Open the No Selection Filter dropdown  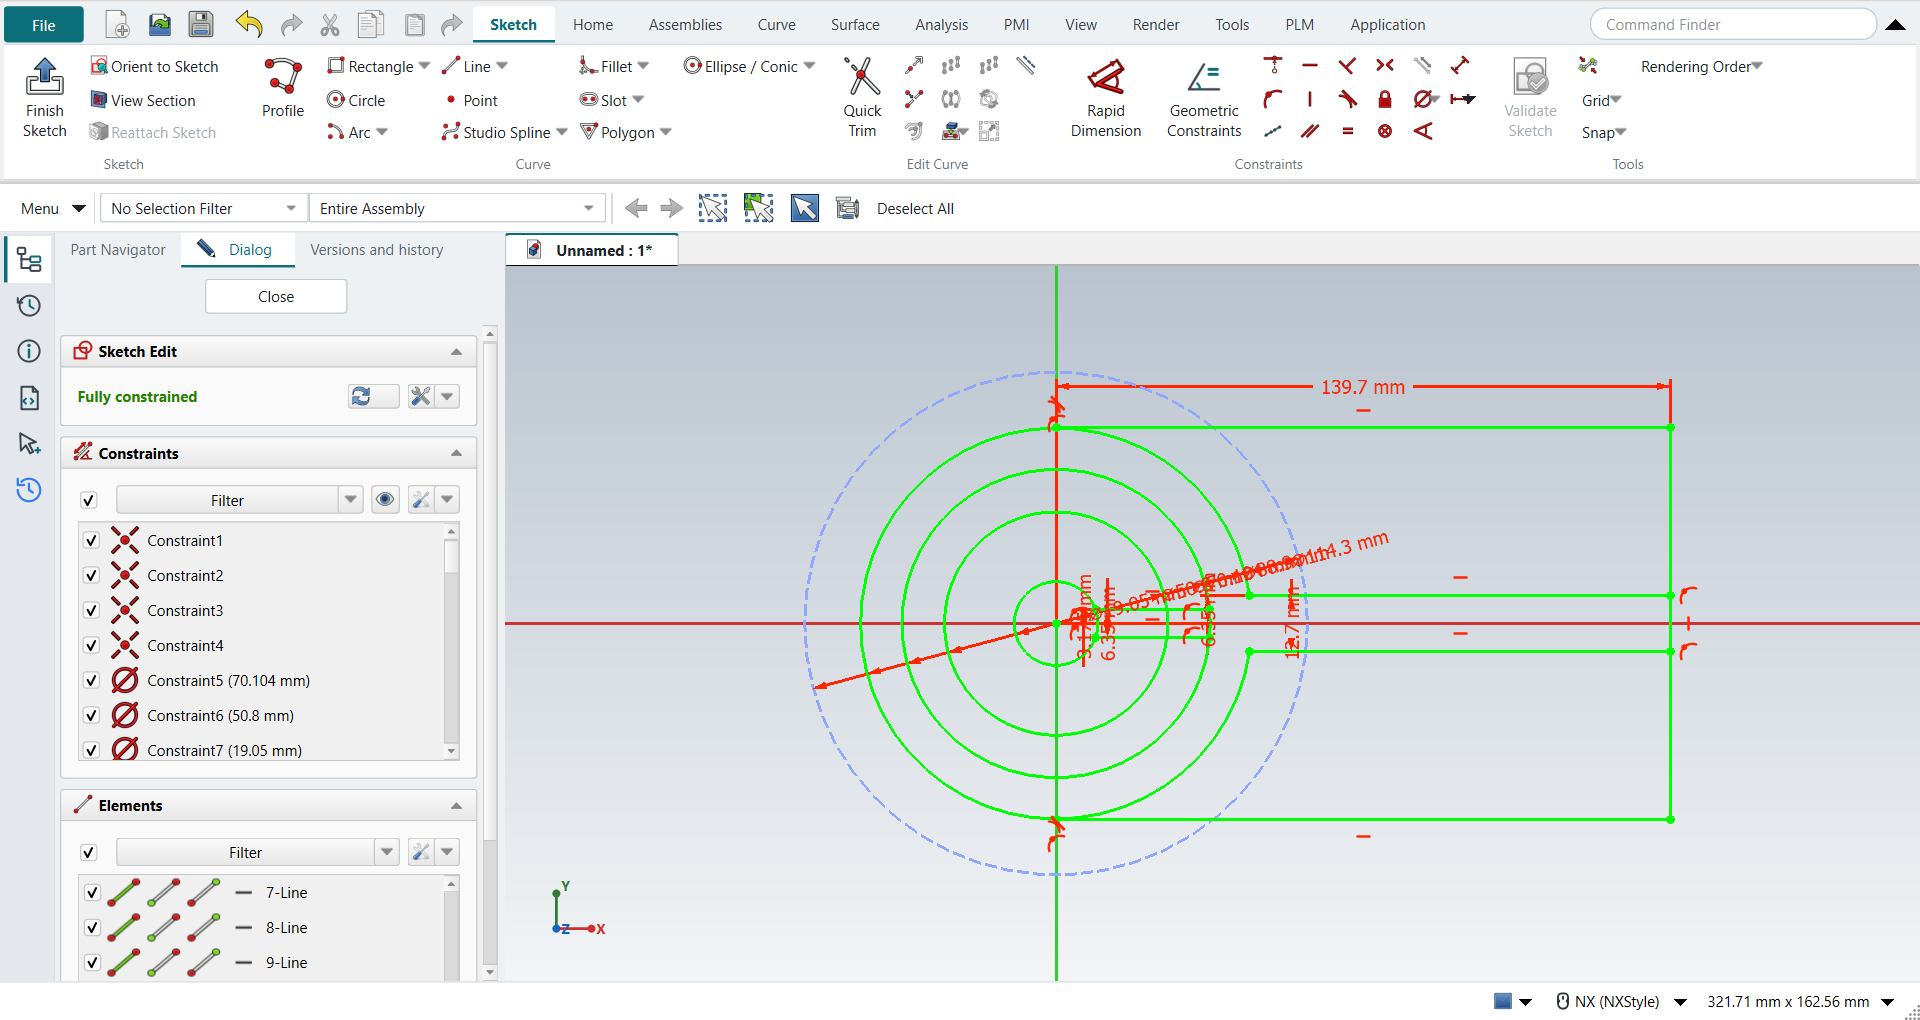(x=204, y=208)
